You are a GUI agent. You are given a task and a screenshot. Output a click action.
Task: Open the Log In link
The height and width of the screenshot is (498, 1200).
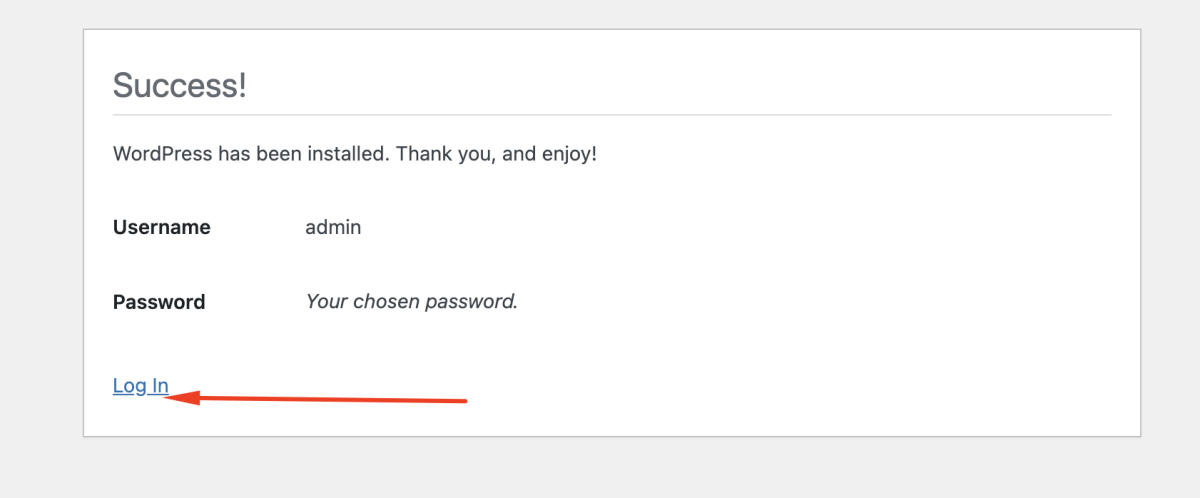click(x=140, y=386)
